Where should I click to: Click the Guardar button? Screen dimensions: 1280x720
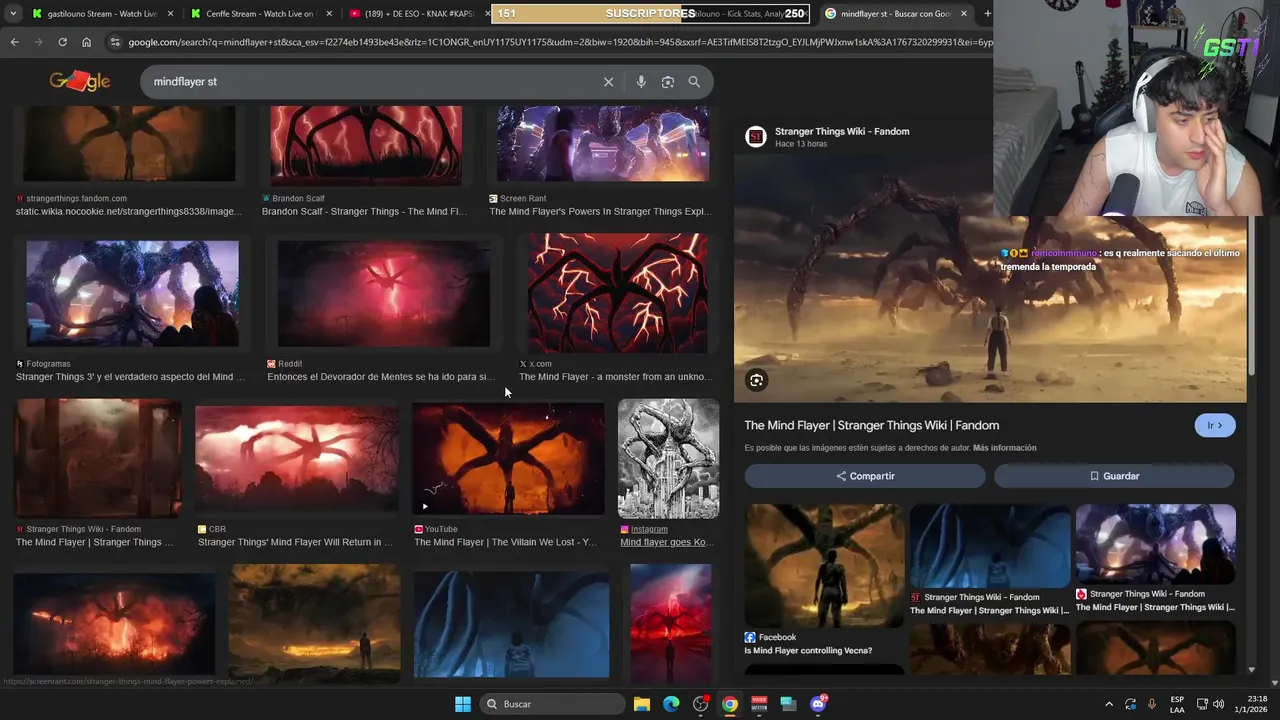[x=1114, y=476]
